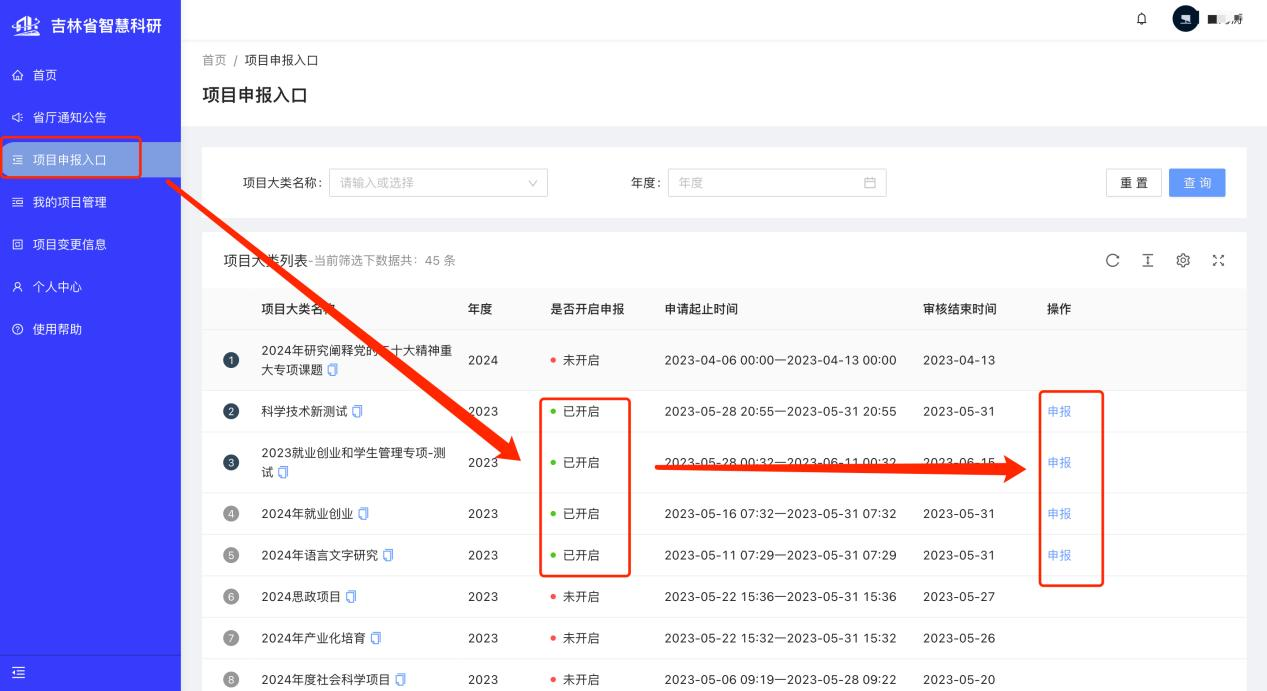Viewport: 1267px width, 691px height.
Task: Navigate to 首页 via the breadcrumb
Action: (x=214, y=61)
